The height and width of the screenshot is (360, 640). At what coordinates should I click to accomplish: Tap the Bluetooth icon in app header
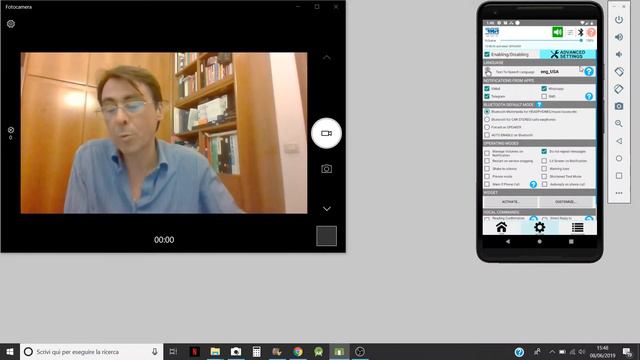coord(580,32)
